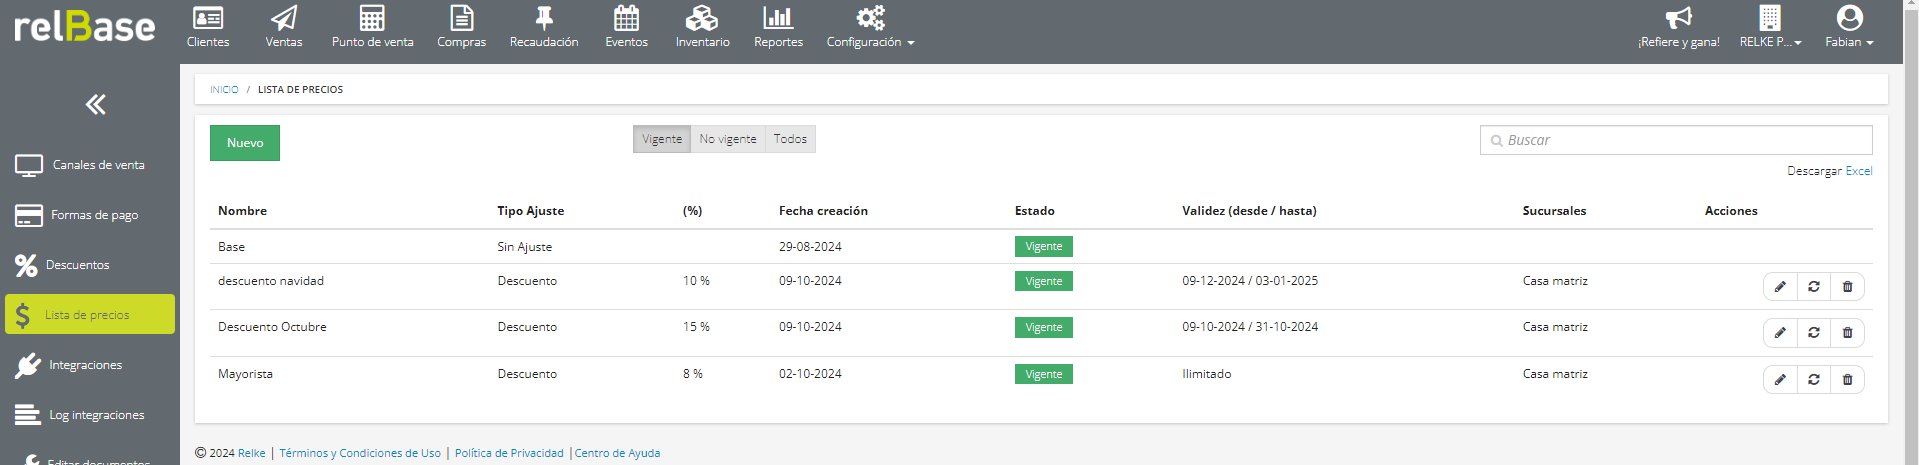The image size is (1919, 465).
Task: Open Relke footer link
Action: [x=252, y=453]
